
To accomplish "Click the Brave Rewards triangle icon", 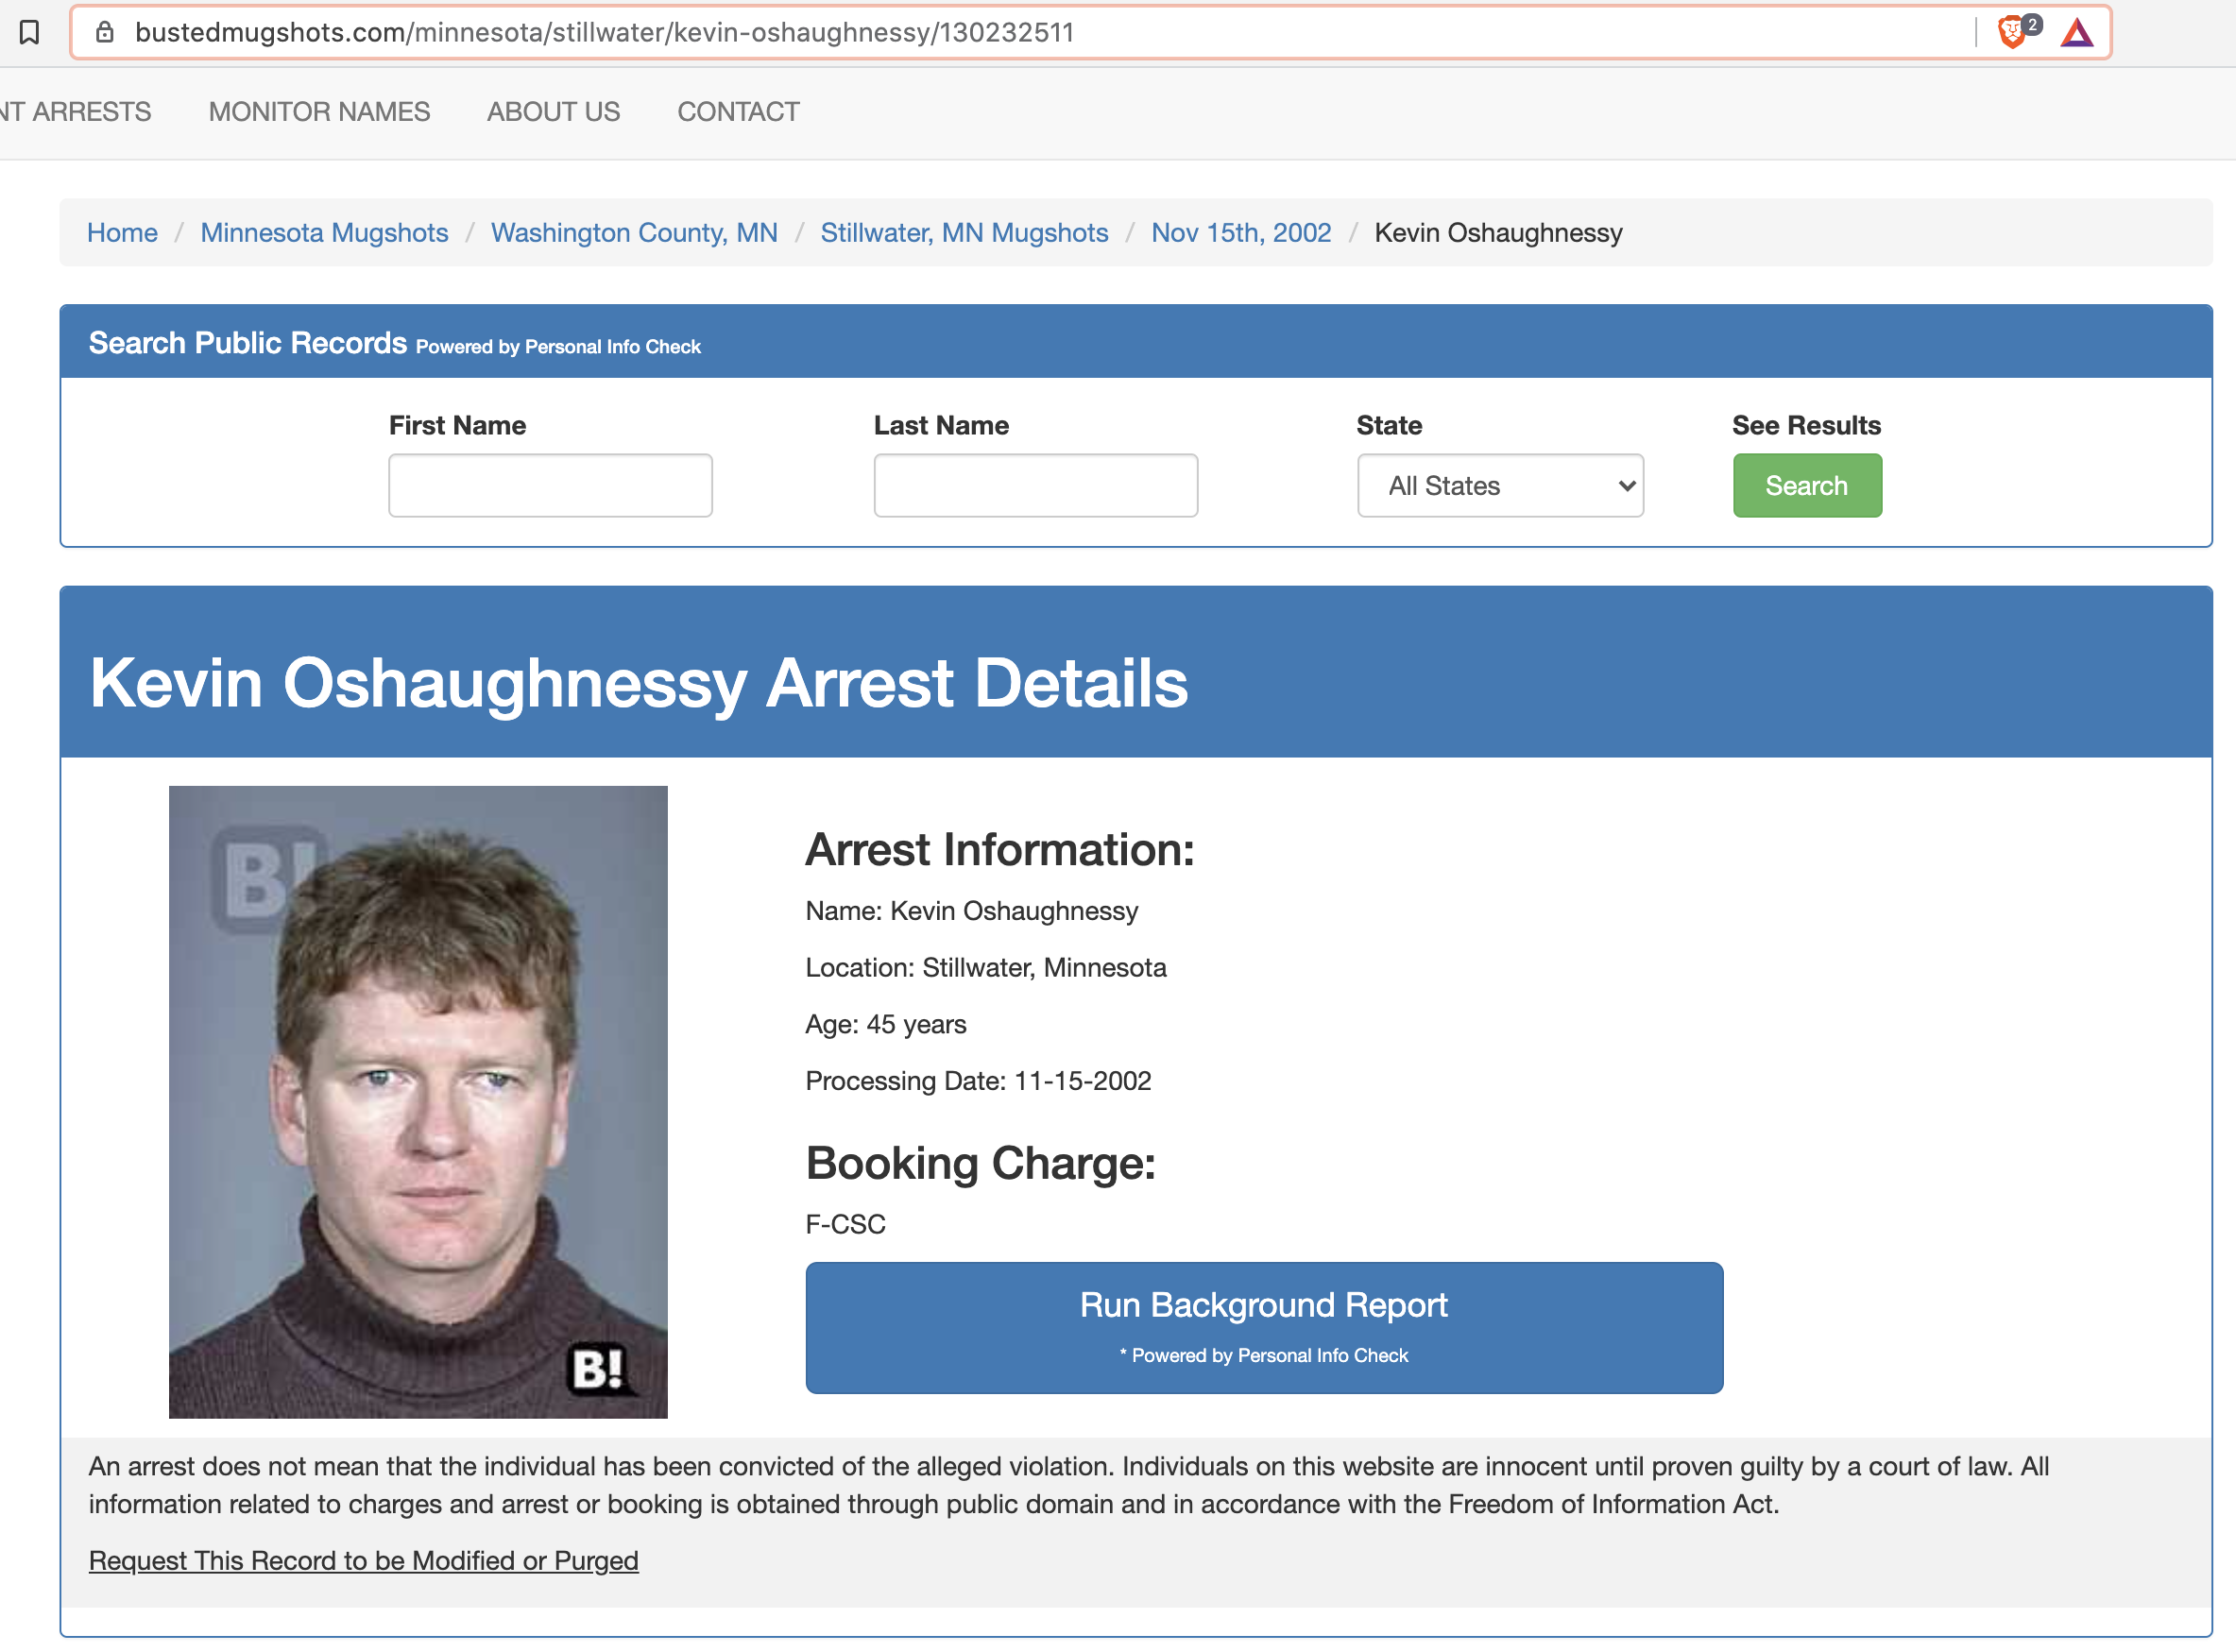I will (x=2077, y=33).
